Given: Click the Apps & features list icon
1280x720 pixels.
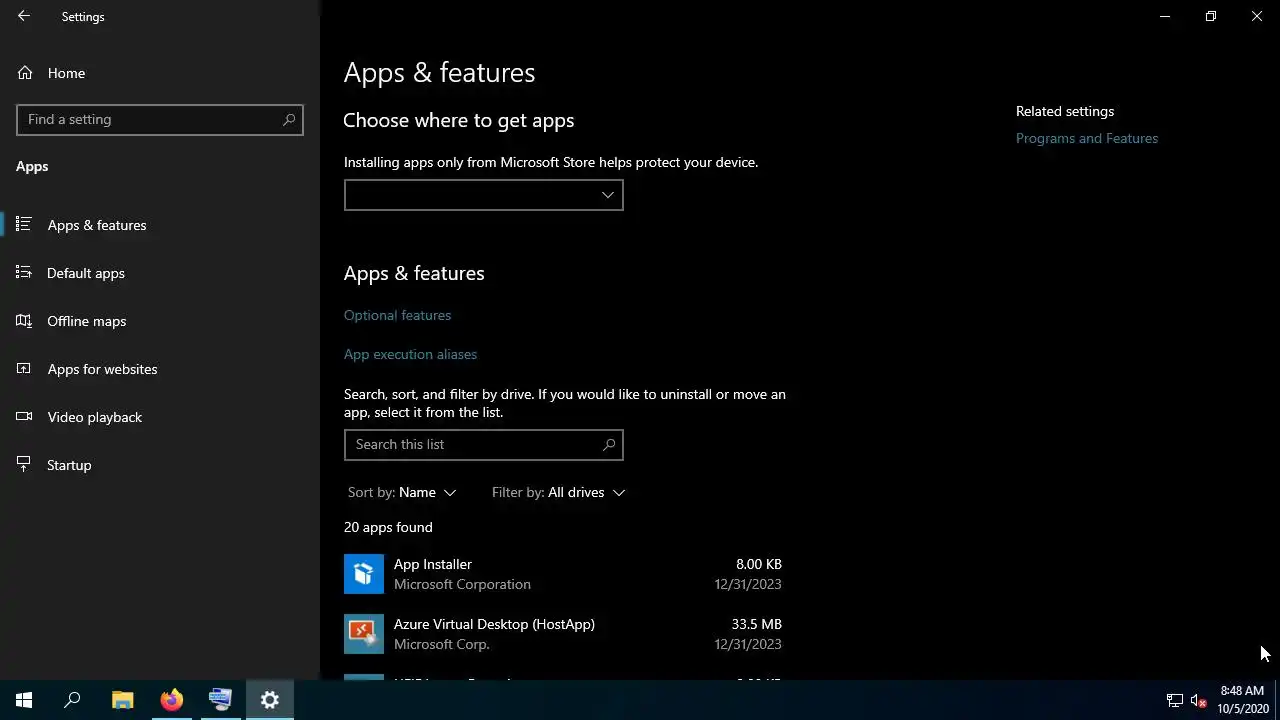Looking at the screenshot, I should click(24, 225).
